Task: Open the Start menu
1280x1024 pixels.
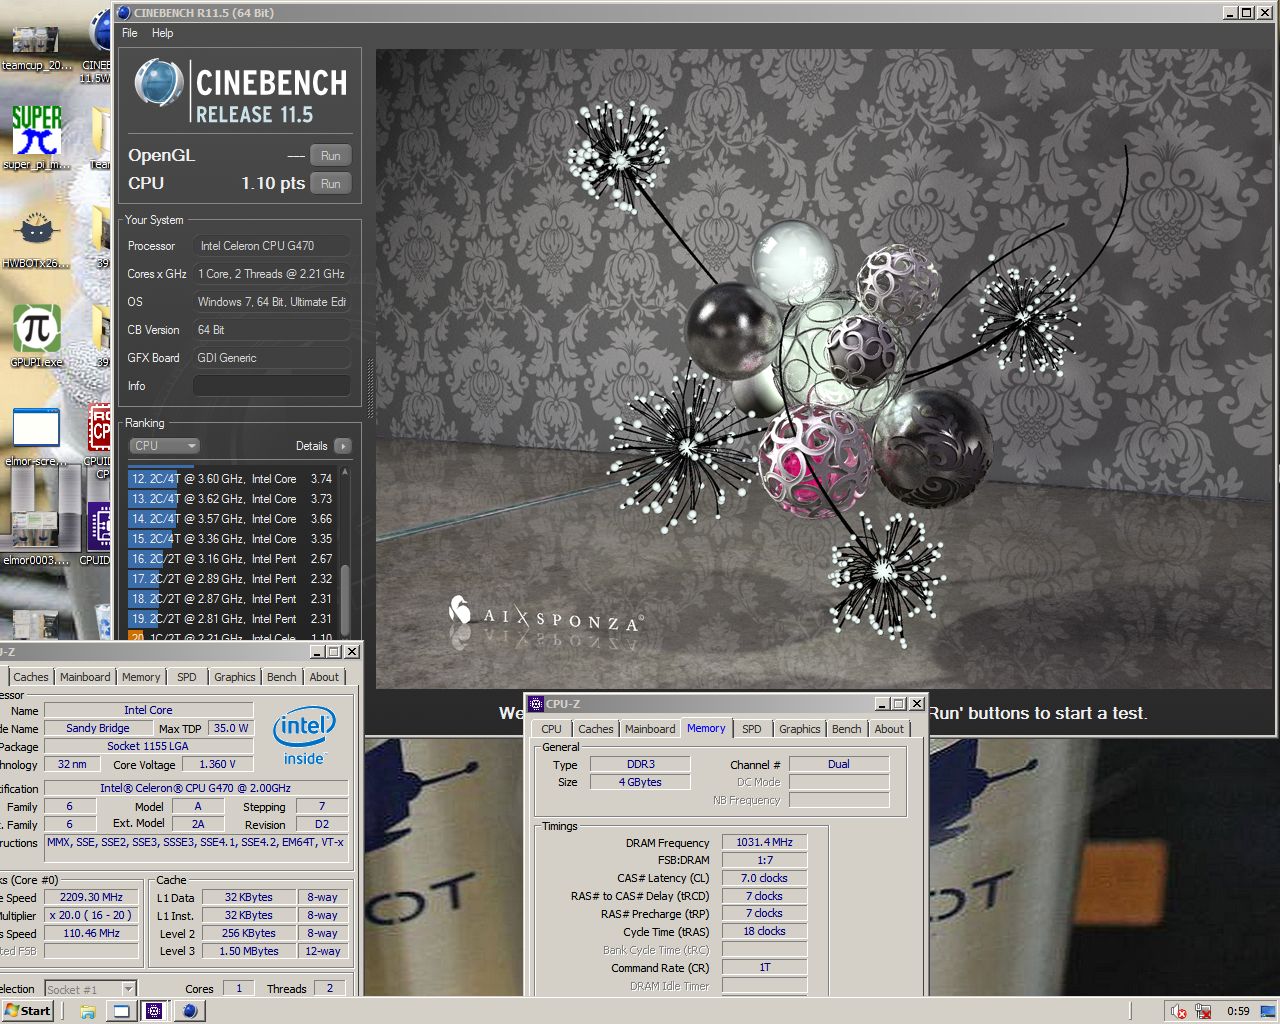Action: (x=28, y=1011)
